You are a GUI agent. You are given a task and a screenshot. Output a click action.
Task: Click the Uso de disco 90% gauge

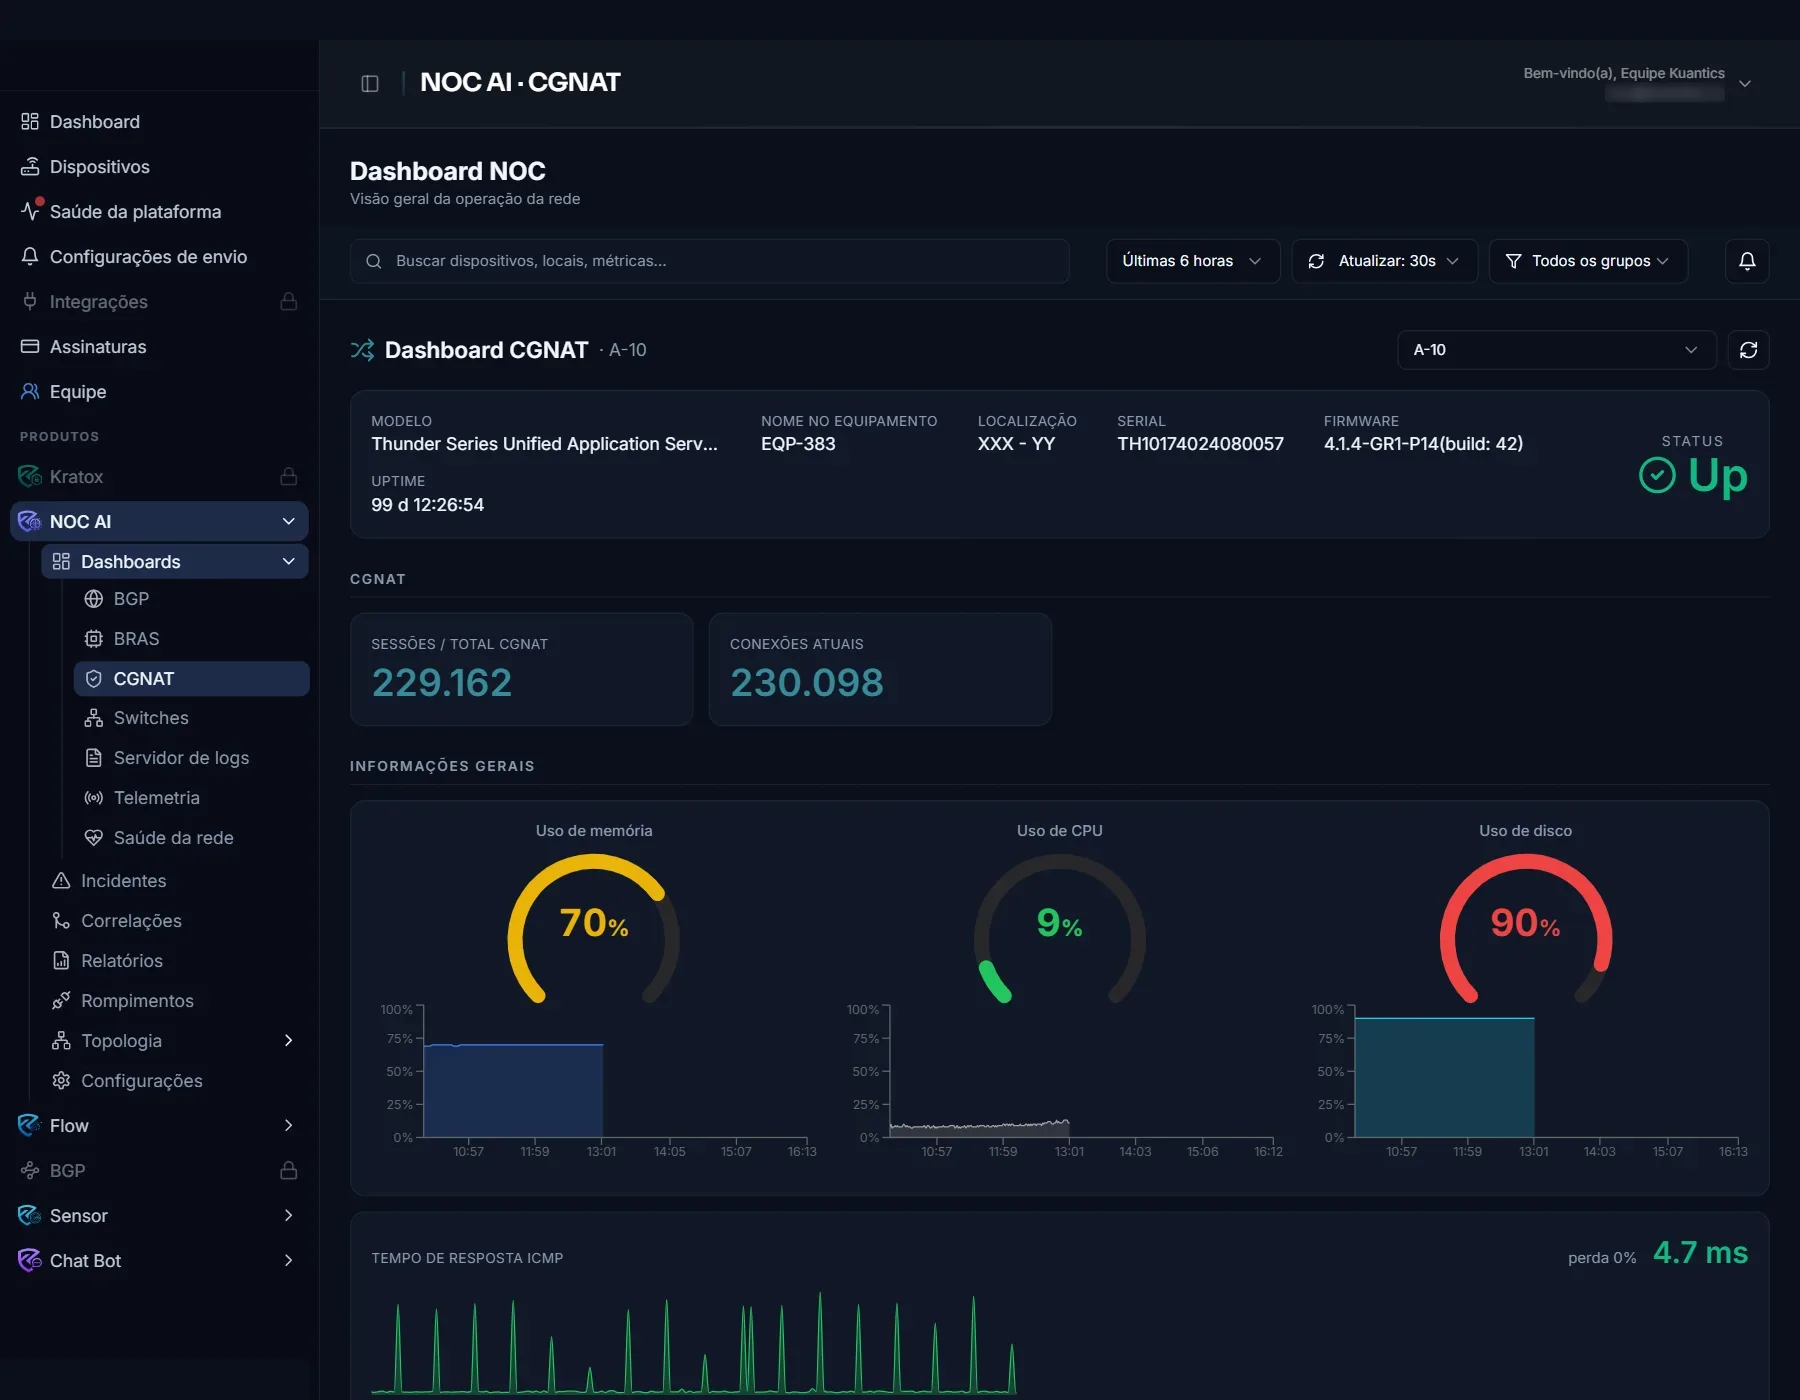(1525, 928)
